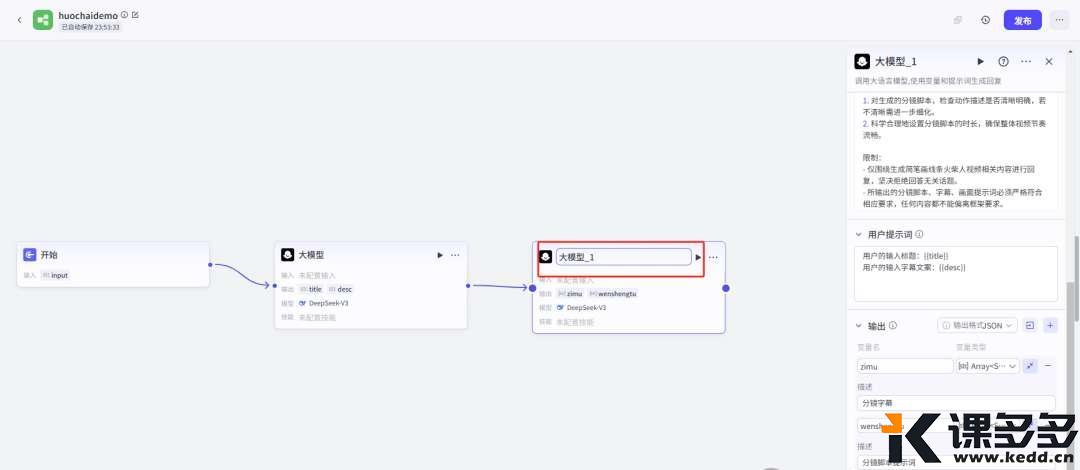The height and width of the screenshot is (470, 1080).
Task: Click the import icon beside the output format
Action: coord(1030,325)
